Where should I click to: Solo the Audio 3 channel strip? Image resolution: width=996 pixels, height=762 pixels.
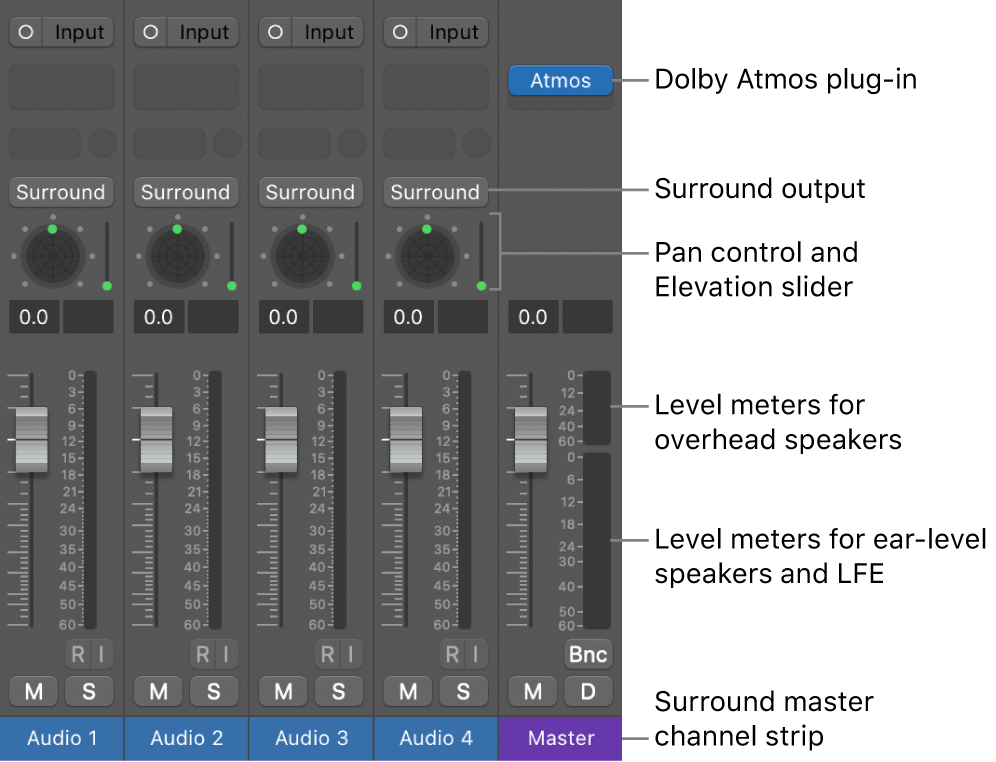point(338,691)
